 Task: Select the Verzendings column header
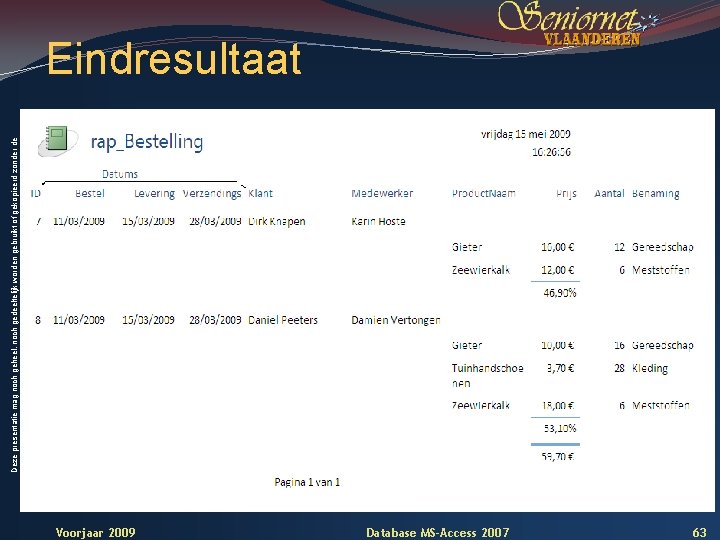click(212, 194)
